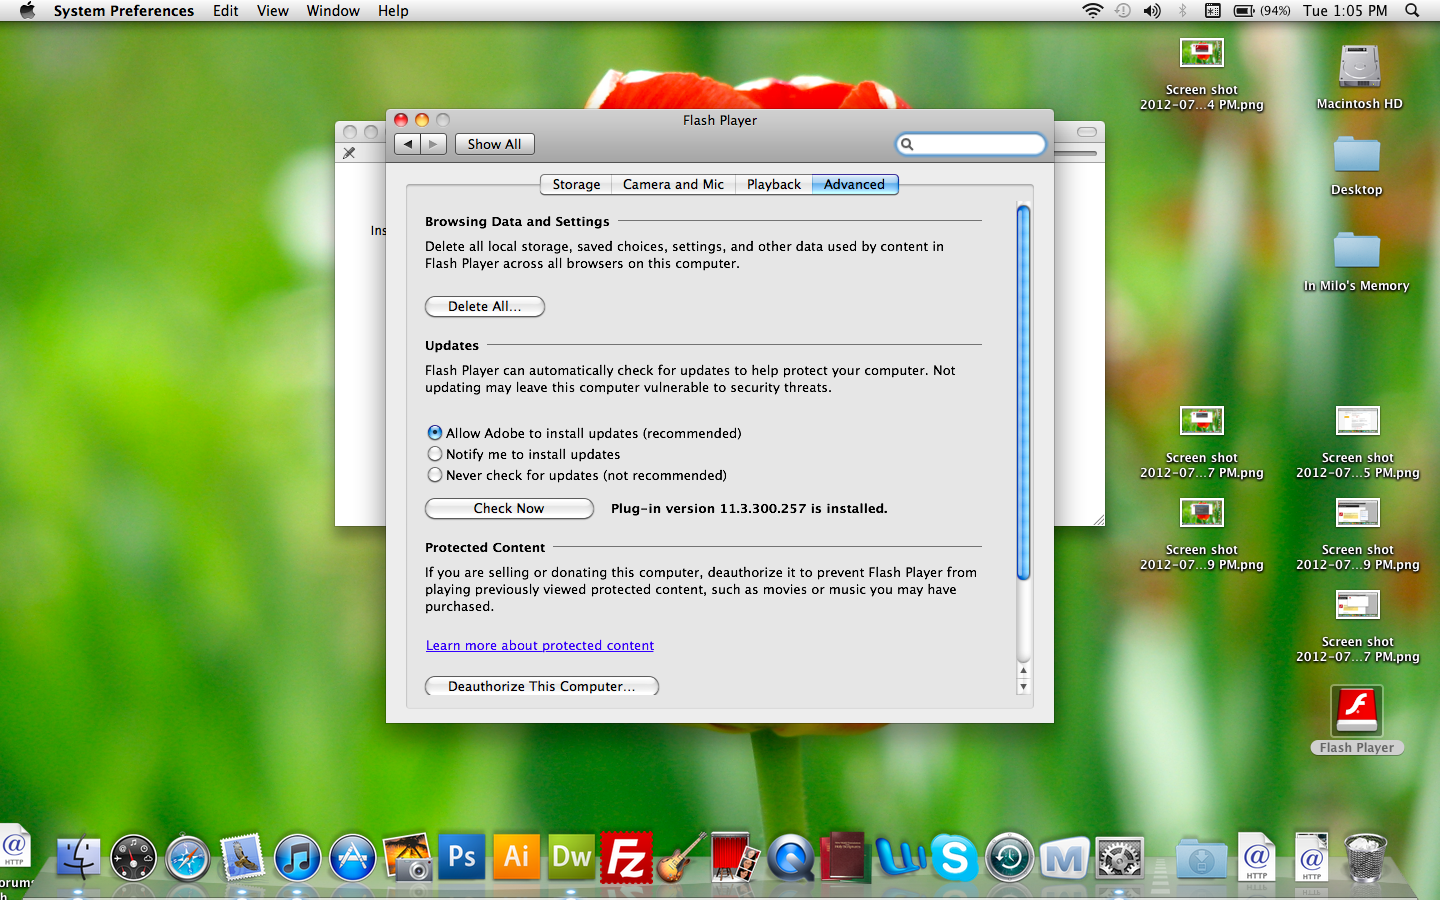Launch Finder from the Dock
This screenshot has height=900, width=1440.
click(79, 858)
